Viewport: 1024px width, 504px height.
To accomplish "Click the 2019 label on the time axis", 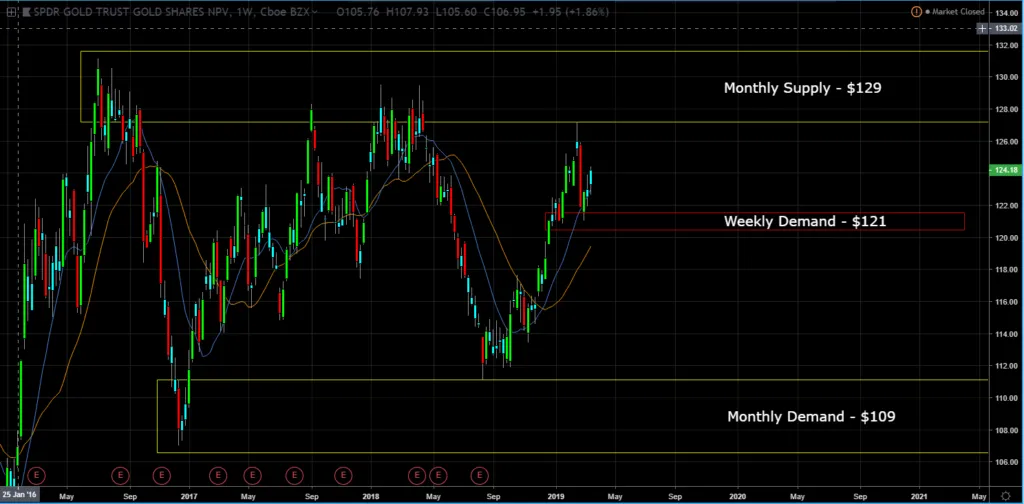I will point(556,495).
